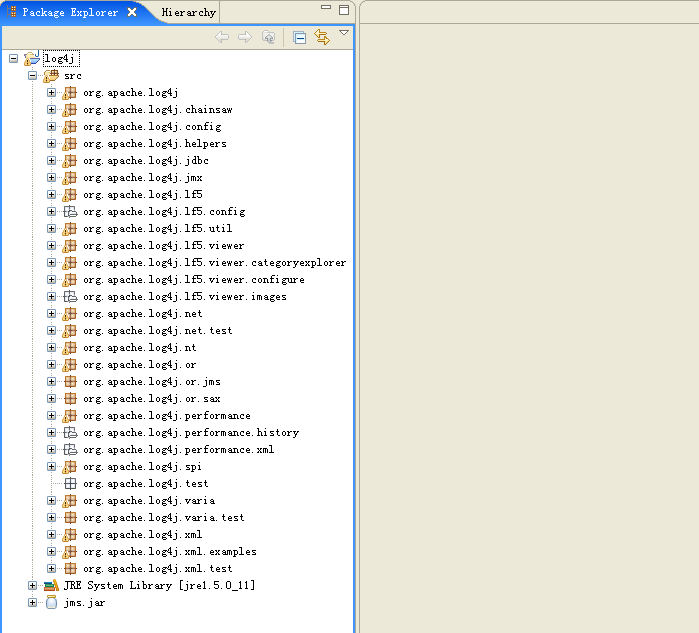Select JRE System Library [jre1.5.0_11] label
This screenshot has height=633, width=699.
pos(159,585)
